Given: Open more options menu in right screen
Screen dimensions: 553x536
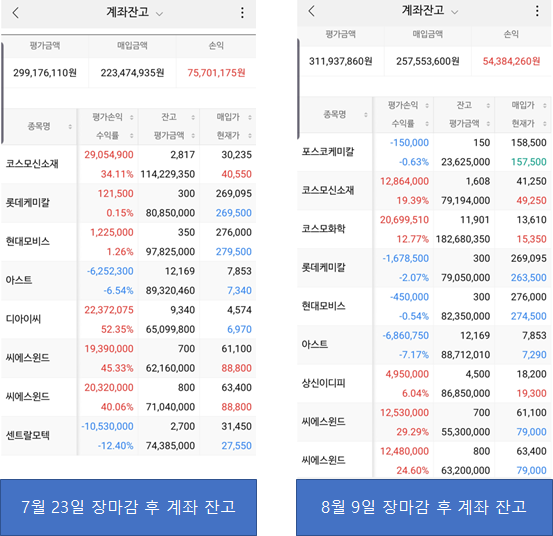Looking at the screenshot, I should [x=537, y=11].
